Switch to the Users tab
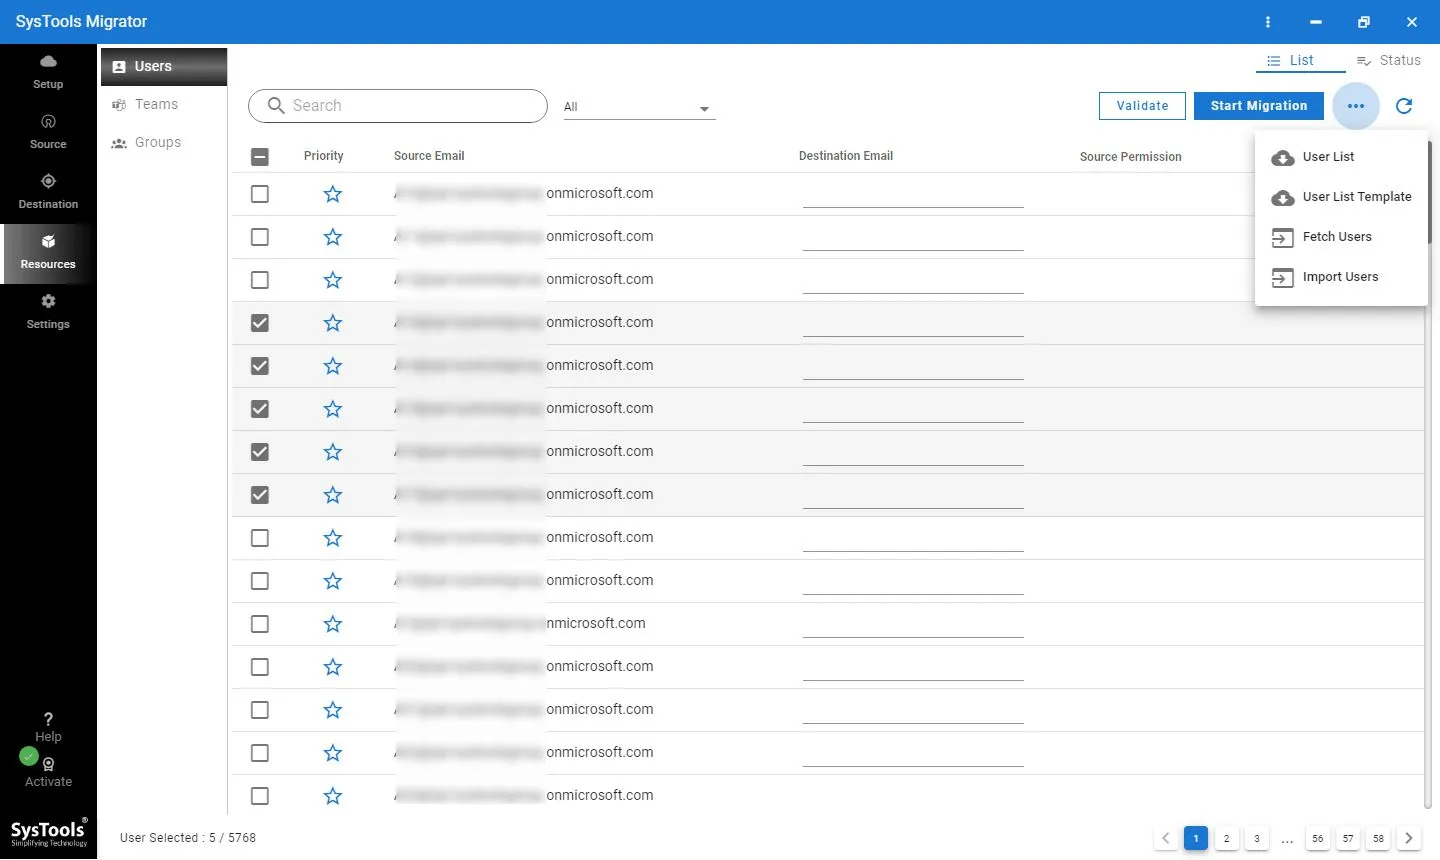This screenshot has height=860, width=1440. pyautogui.click(x=164, y=66)
